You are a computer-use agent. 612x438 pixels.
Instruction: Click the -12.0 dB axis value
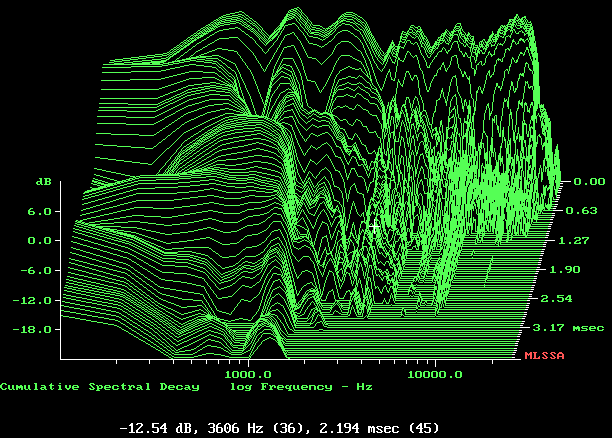point(32,300)
